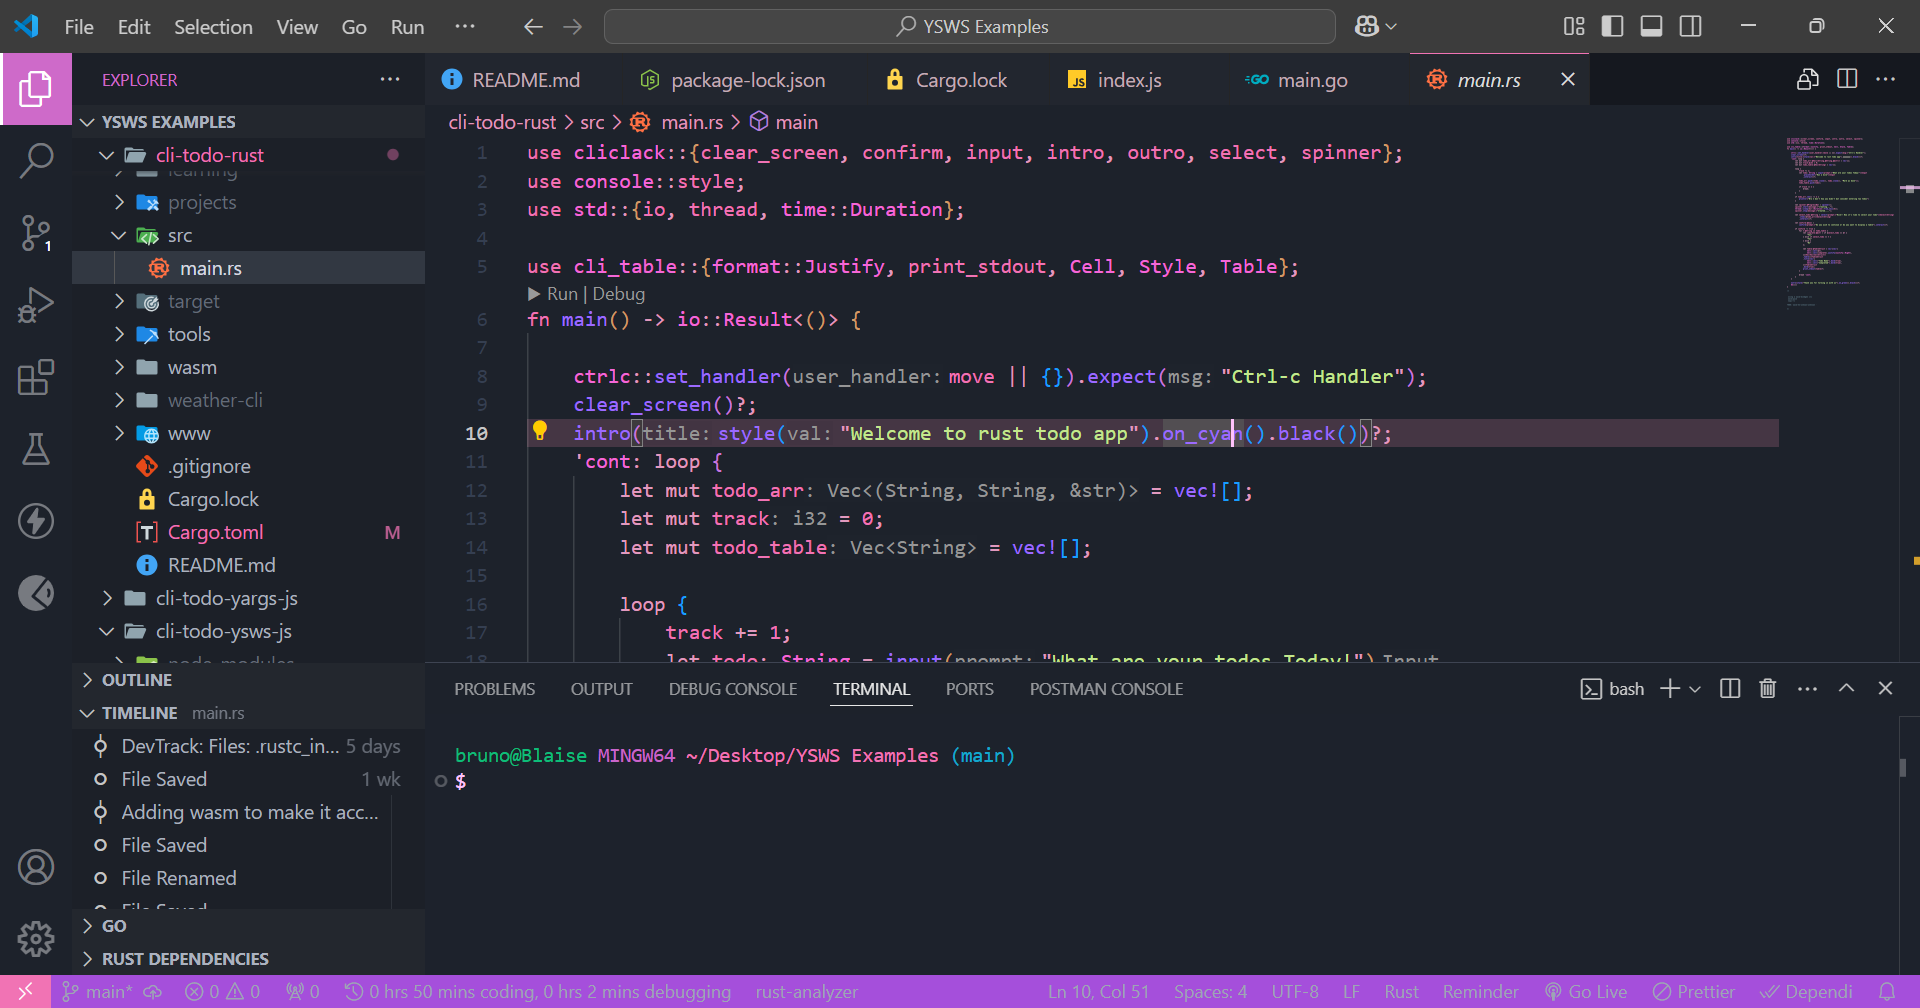Open the Accounts icon in activity bar
Screen dimensions: 1920x1008
pyautogui.click(x=36, y=867)
